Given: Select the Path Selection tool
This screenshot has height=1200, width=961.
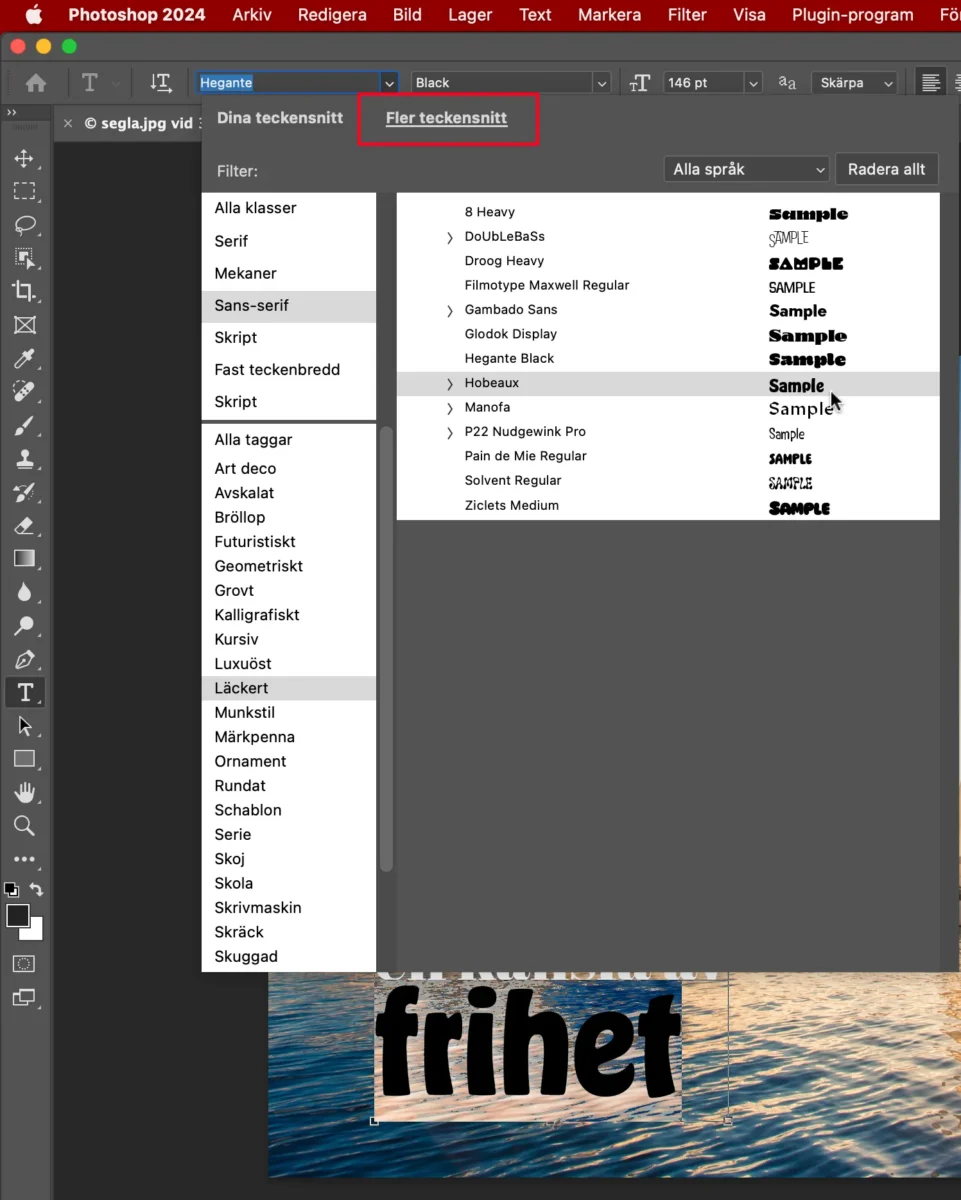Looking at the screenshot, I should click(24, 726).
